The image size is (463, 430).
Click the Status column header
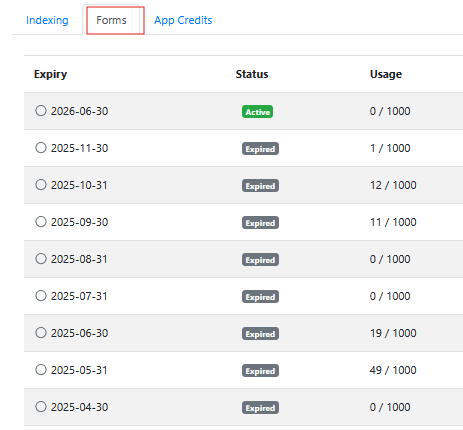(252, 74)
